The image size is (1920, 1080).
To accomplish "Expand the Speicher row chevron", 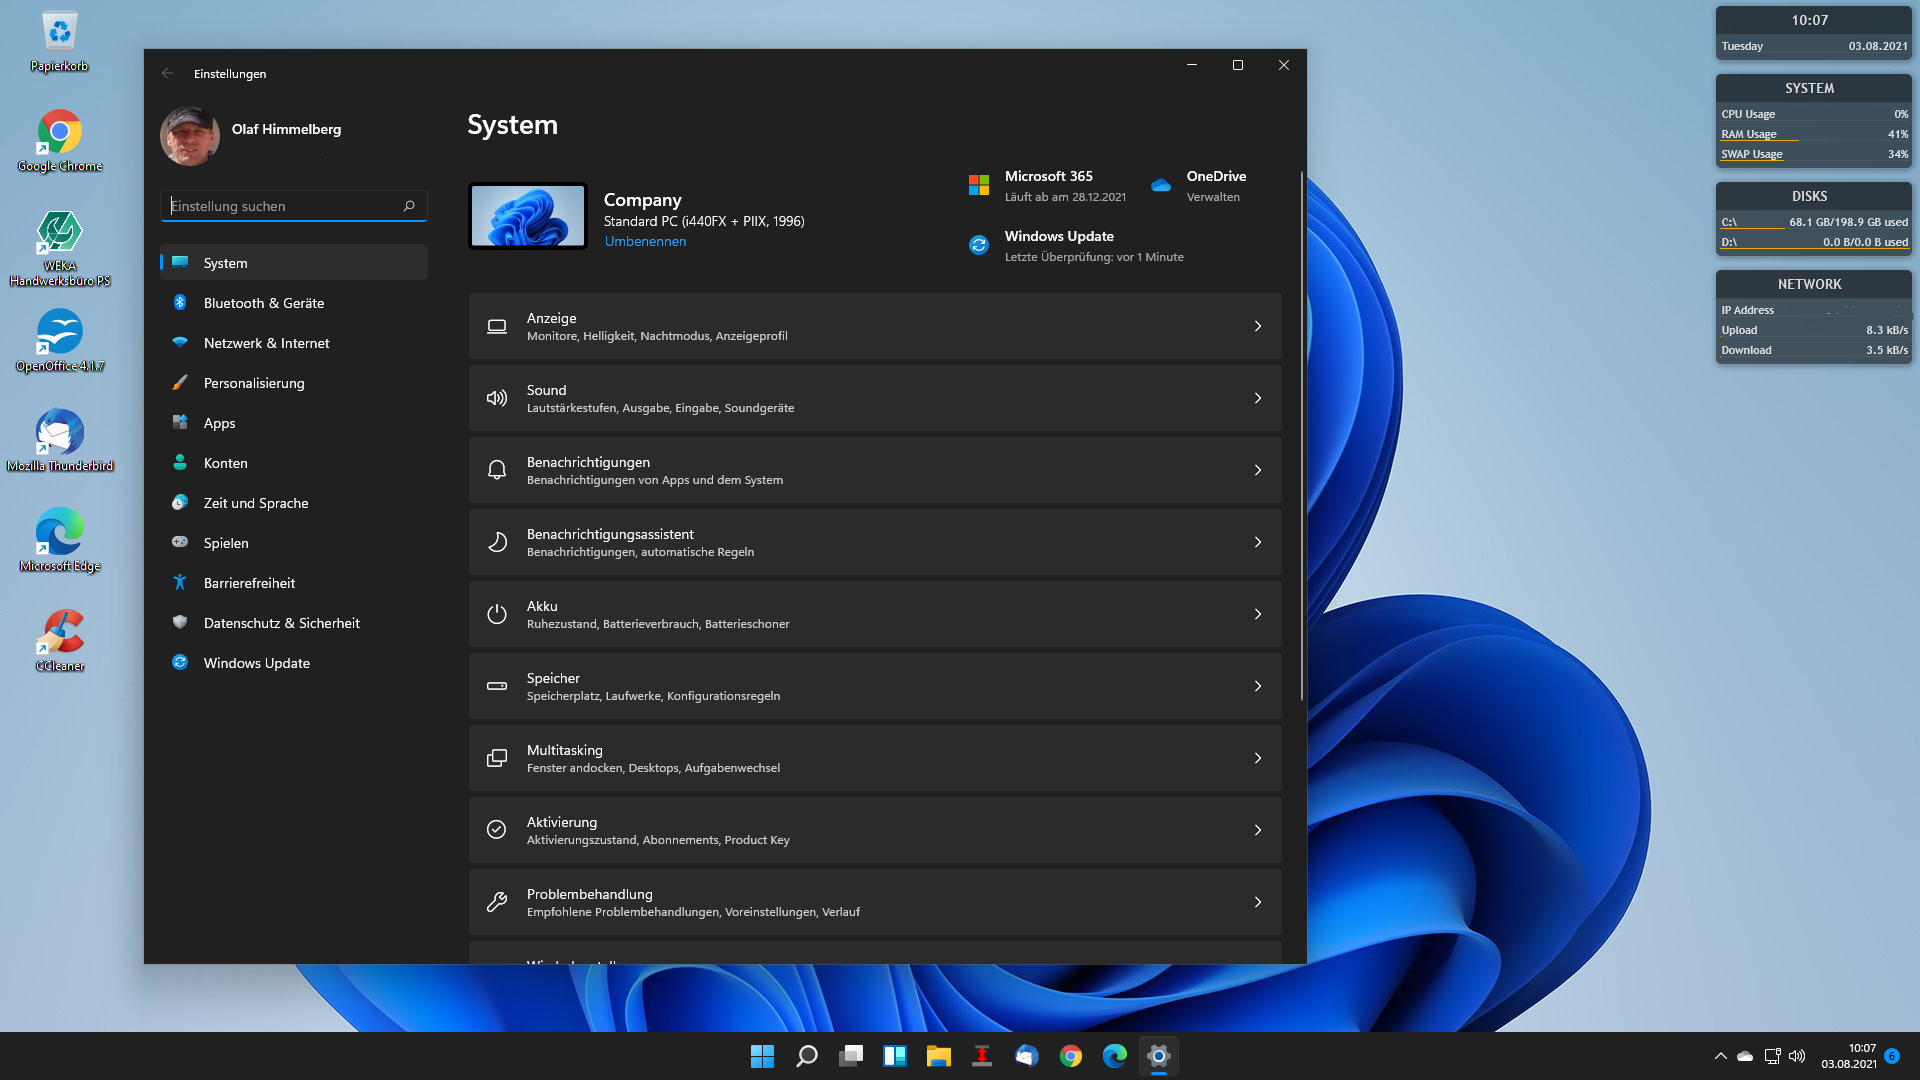I will click(x=1257, y=686).
